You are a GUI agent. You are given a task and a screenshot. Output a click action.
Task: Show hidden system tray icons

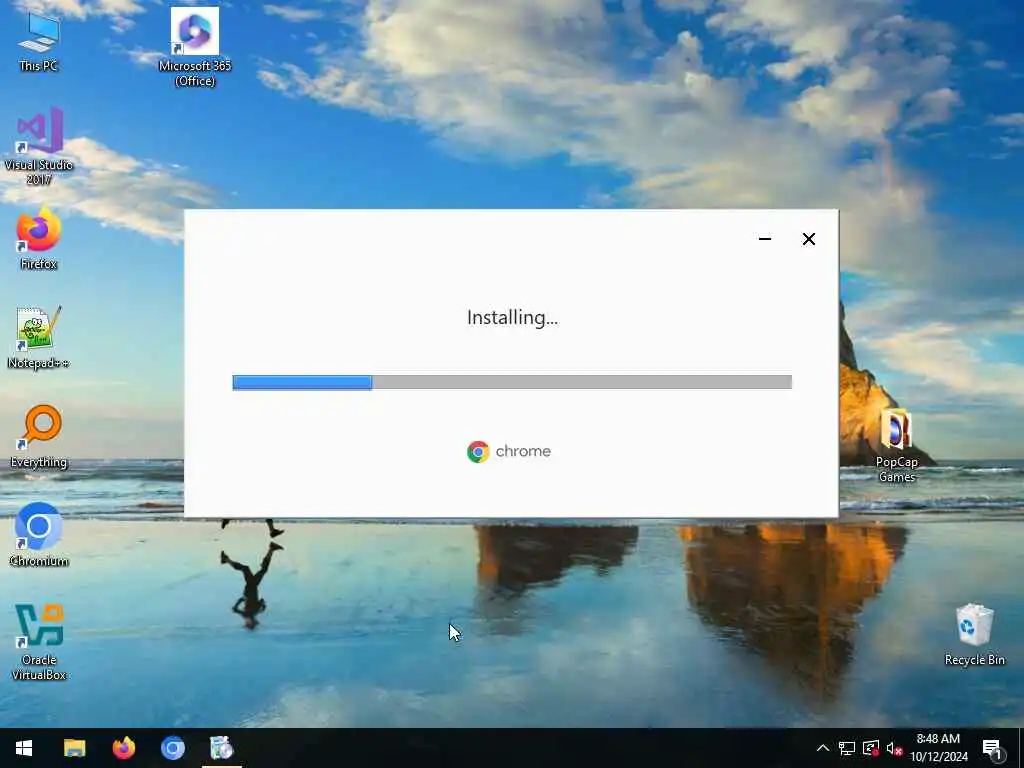(823, 748)
